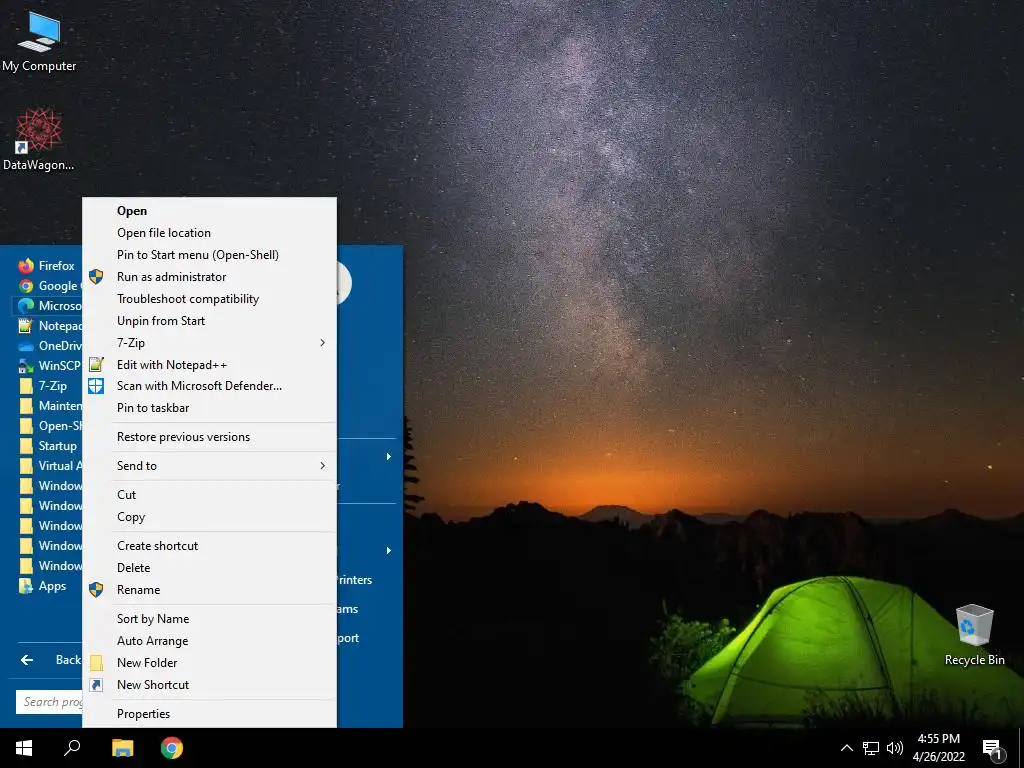This screenshot has width=1024, height=768.
Task: Choose New Shortcut in context menu
Action: (210, 684)
